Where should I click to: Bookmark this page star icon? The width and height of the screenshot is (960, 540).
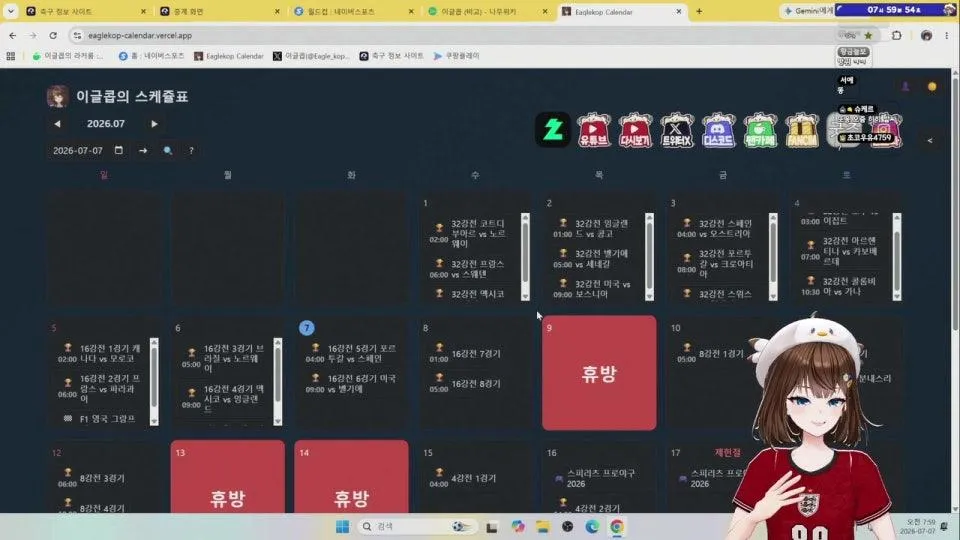(868, 36)
